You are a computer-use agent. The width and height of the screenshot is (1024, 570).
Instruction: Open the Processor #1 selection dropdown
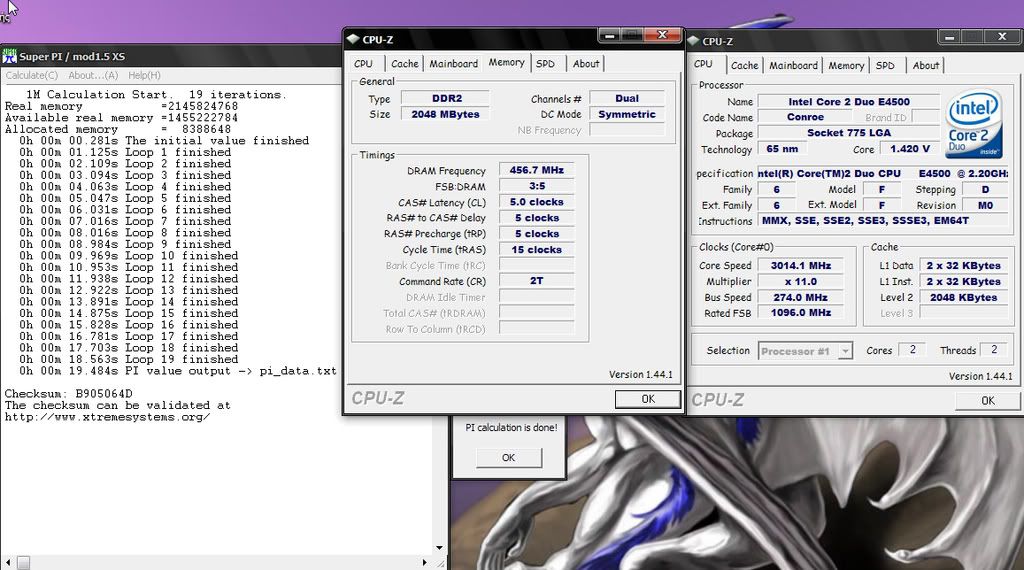coord(845,351)
